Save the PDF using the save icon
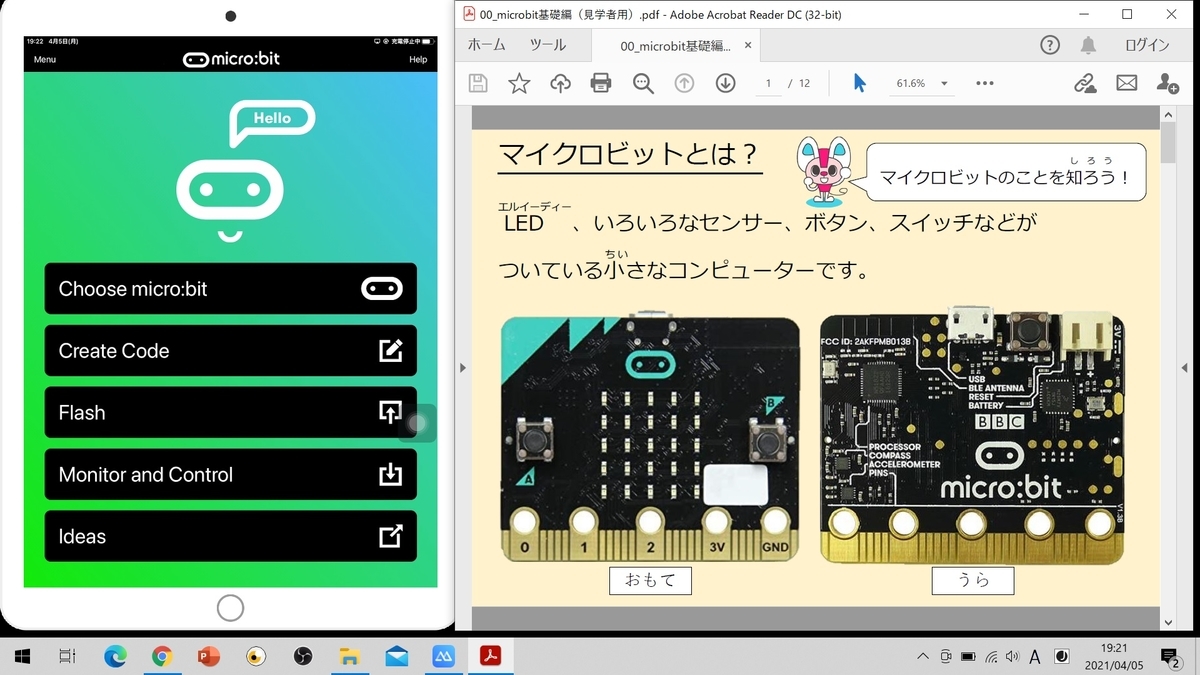 (477, 83)
